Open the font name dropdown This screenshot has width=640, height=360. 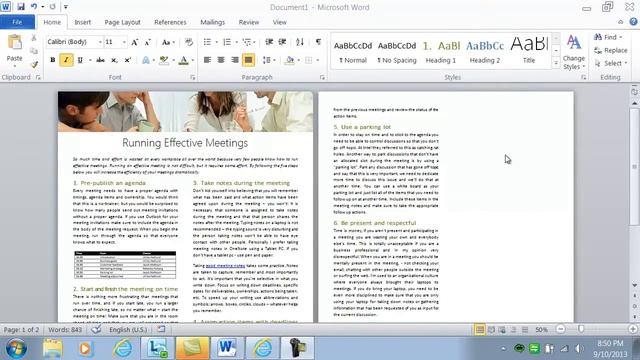(x=100, y=42)
